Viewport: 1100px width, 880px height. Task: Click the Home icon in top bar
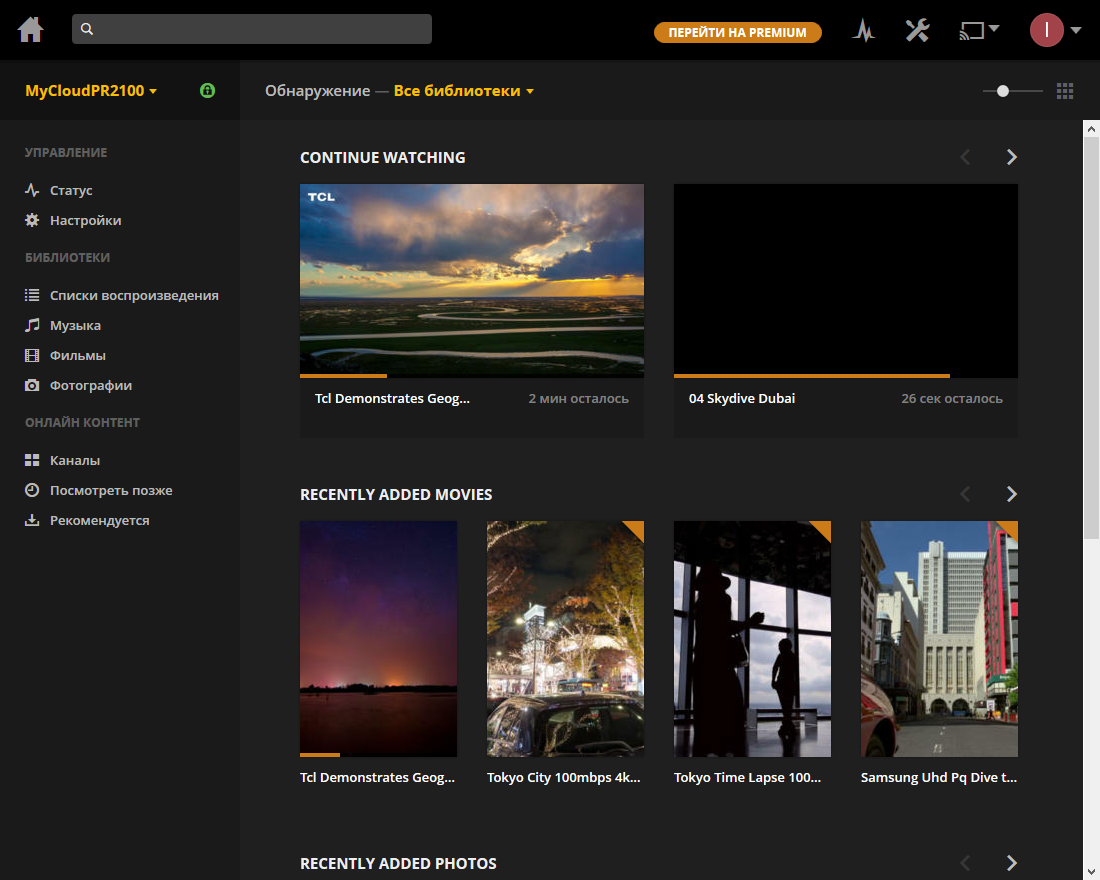[x=31, y=30]
